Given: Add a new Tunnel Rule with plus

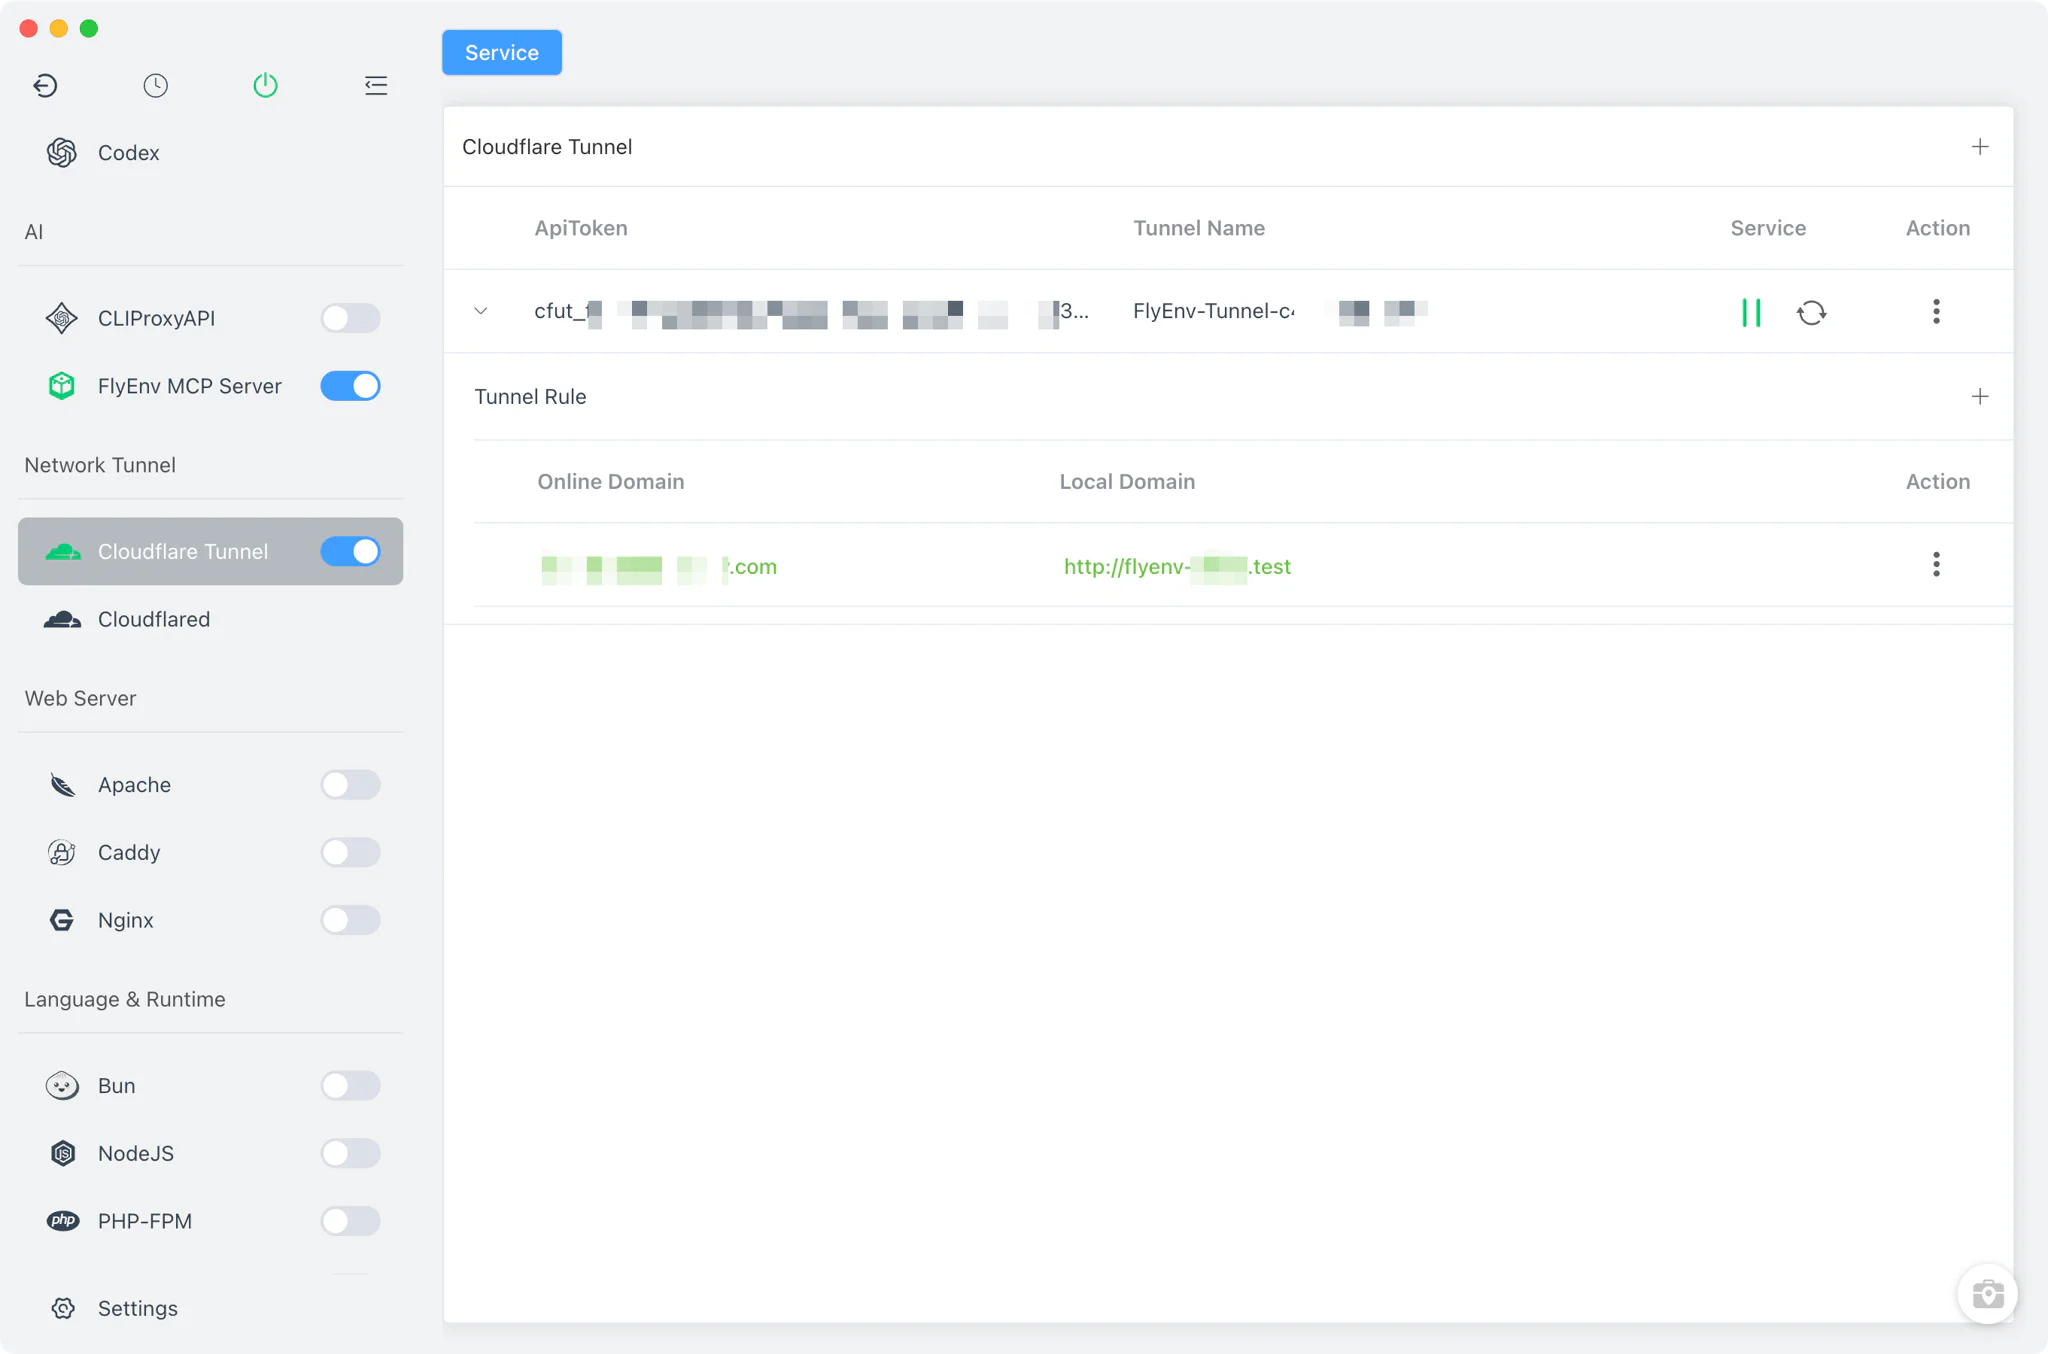Looking at the screenshot, I should click(x=1980, y=397).
